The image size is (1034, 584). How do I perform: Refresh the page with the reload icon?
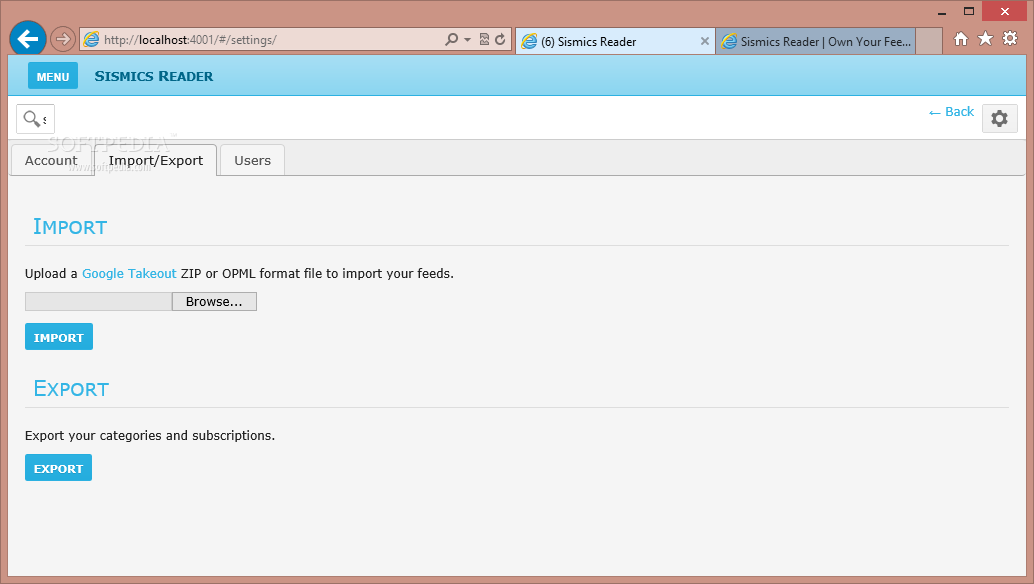click(x=501, y=40)
